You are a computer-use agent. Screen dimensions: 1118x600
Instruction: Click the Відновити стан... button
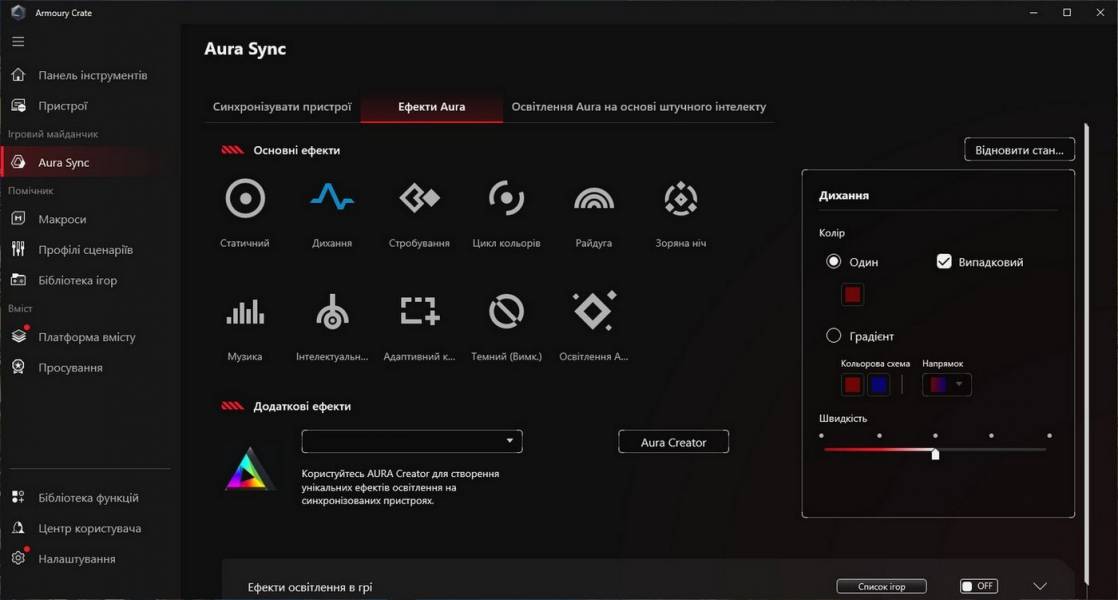tap(1020, 150)
